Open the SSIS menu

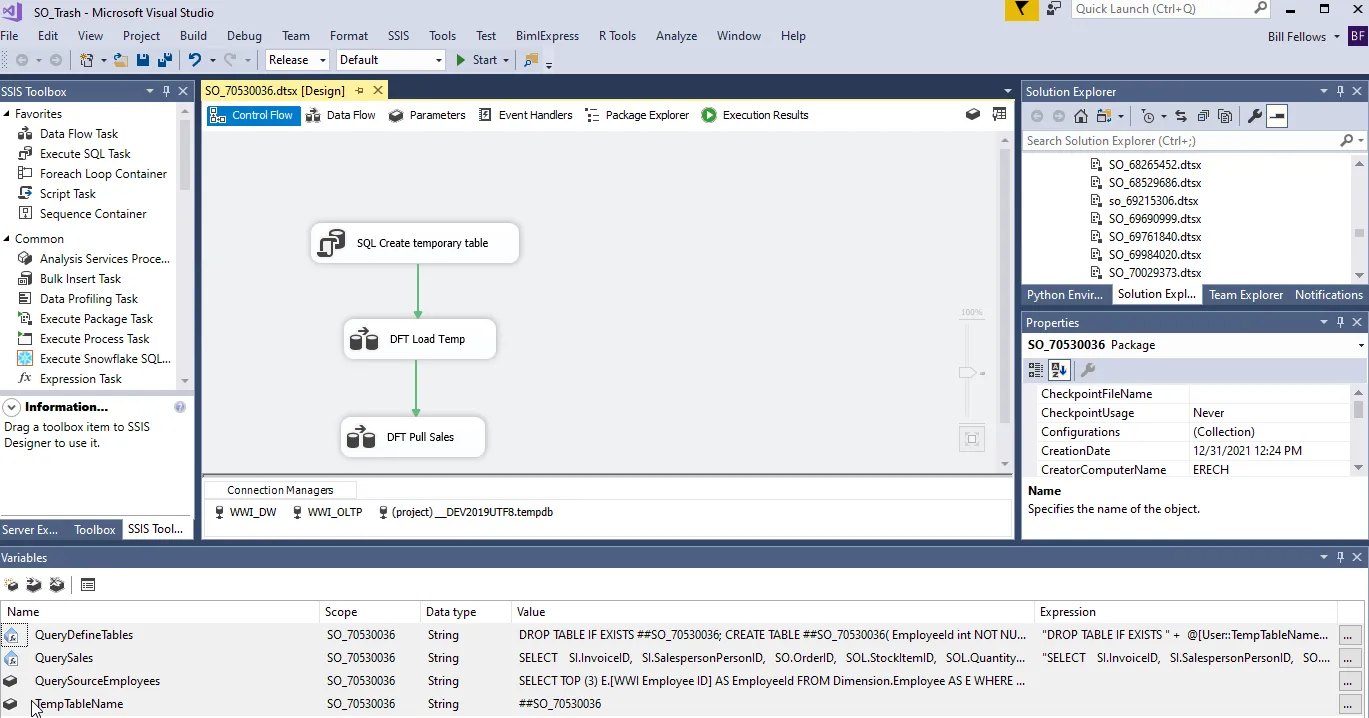[399, 36]
